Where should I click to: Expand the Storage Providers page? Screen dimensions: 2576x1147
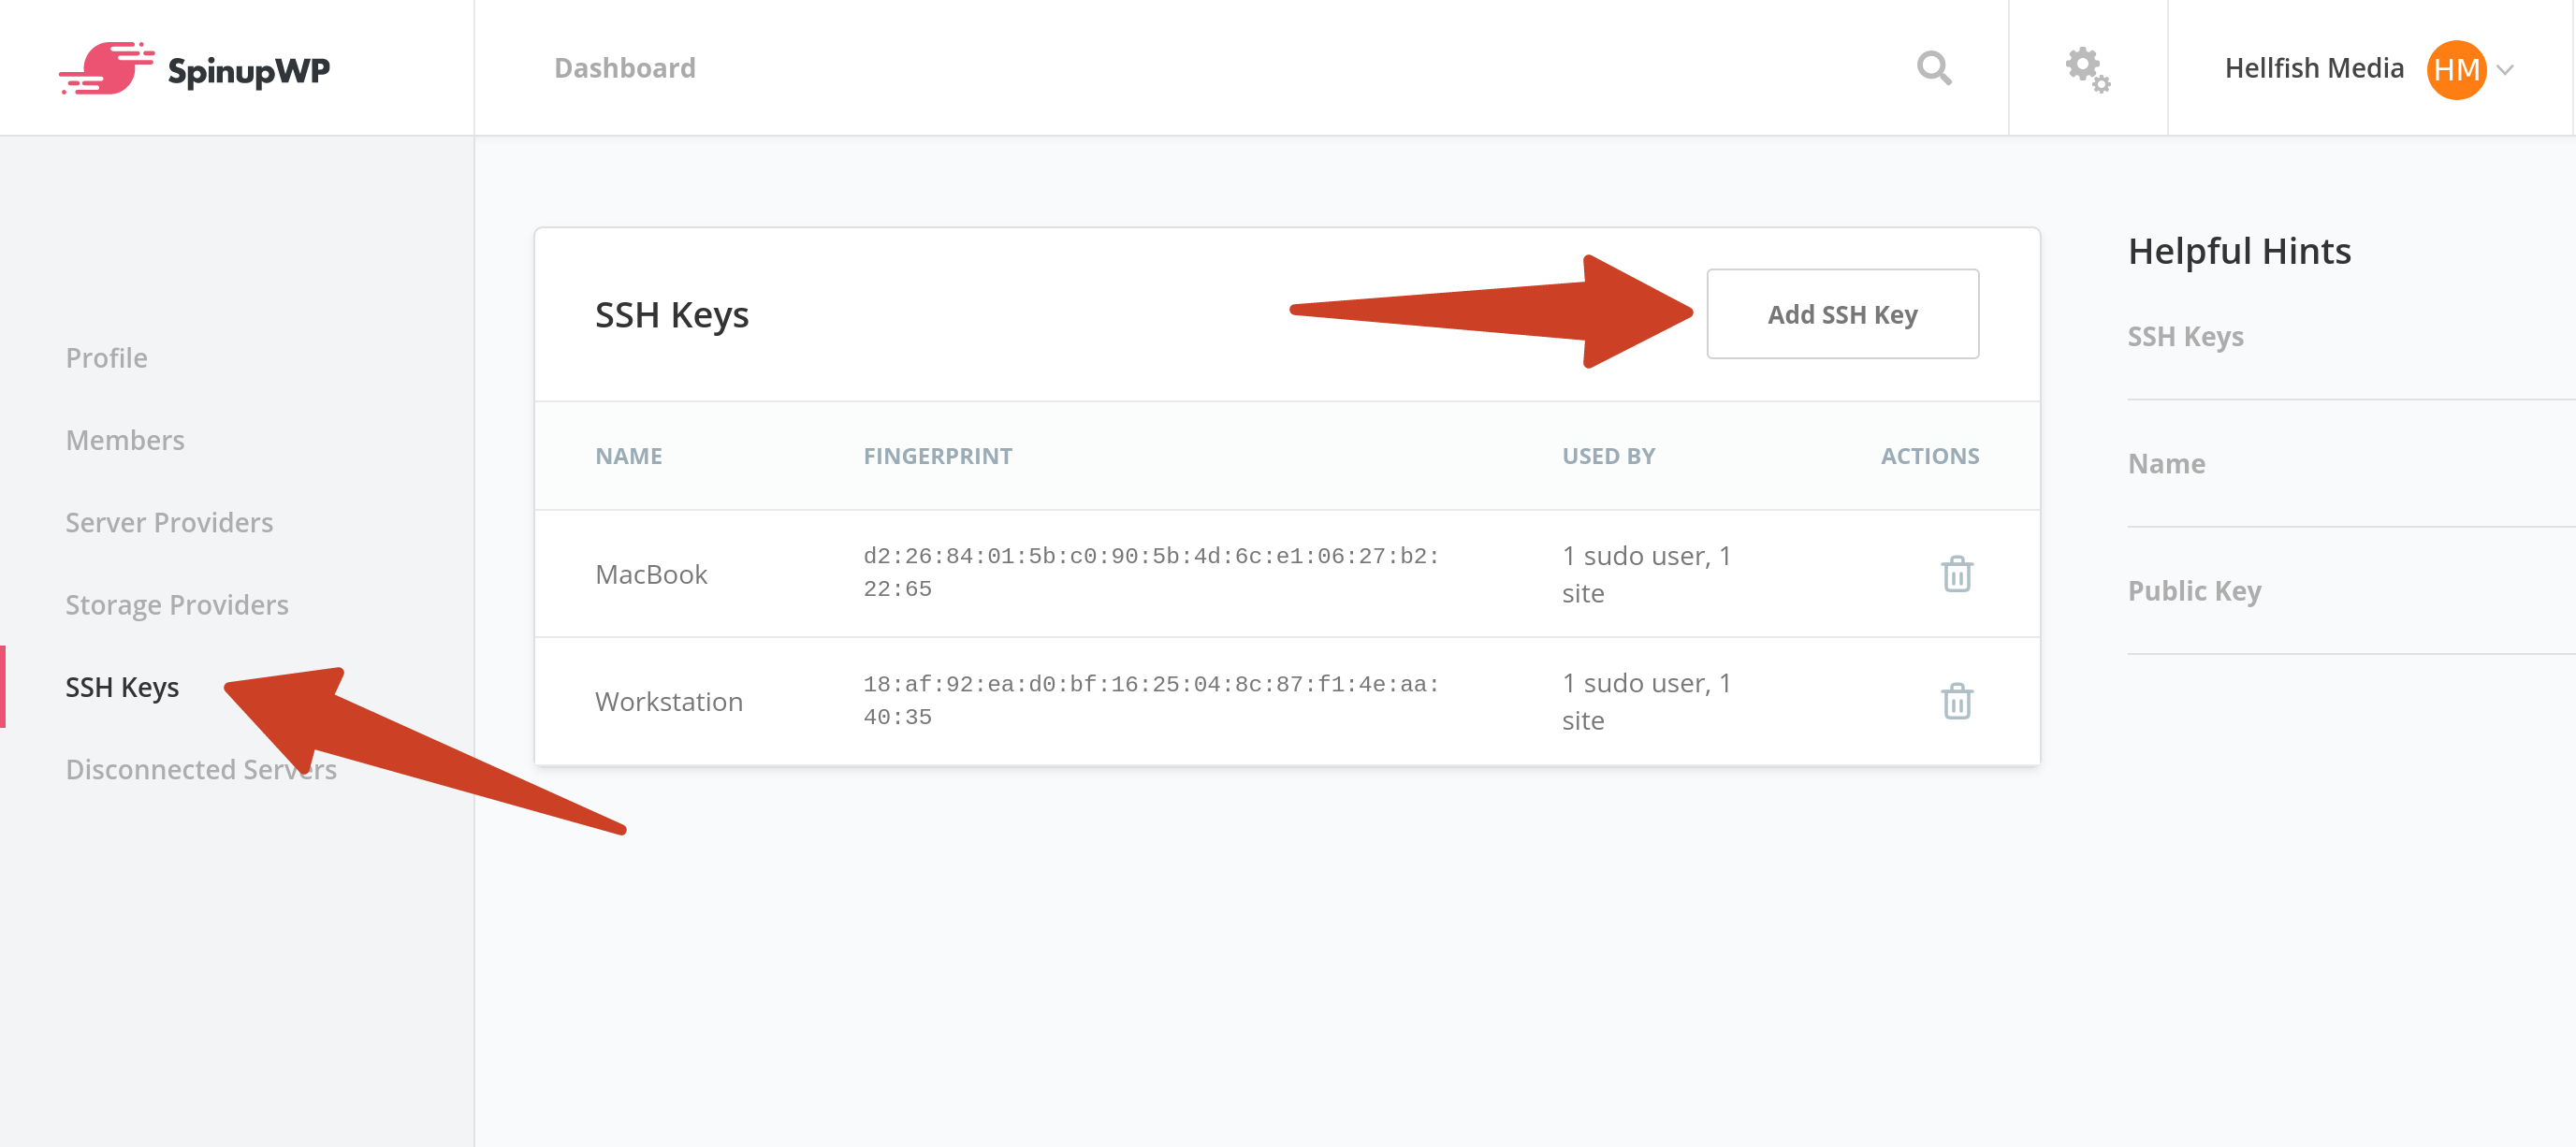(176, 604)
